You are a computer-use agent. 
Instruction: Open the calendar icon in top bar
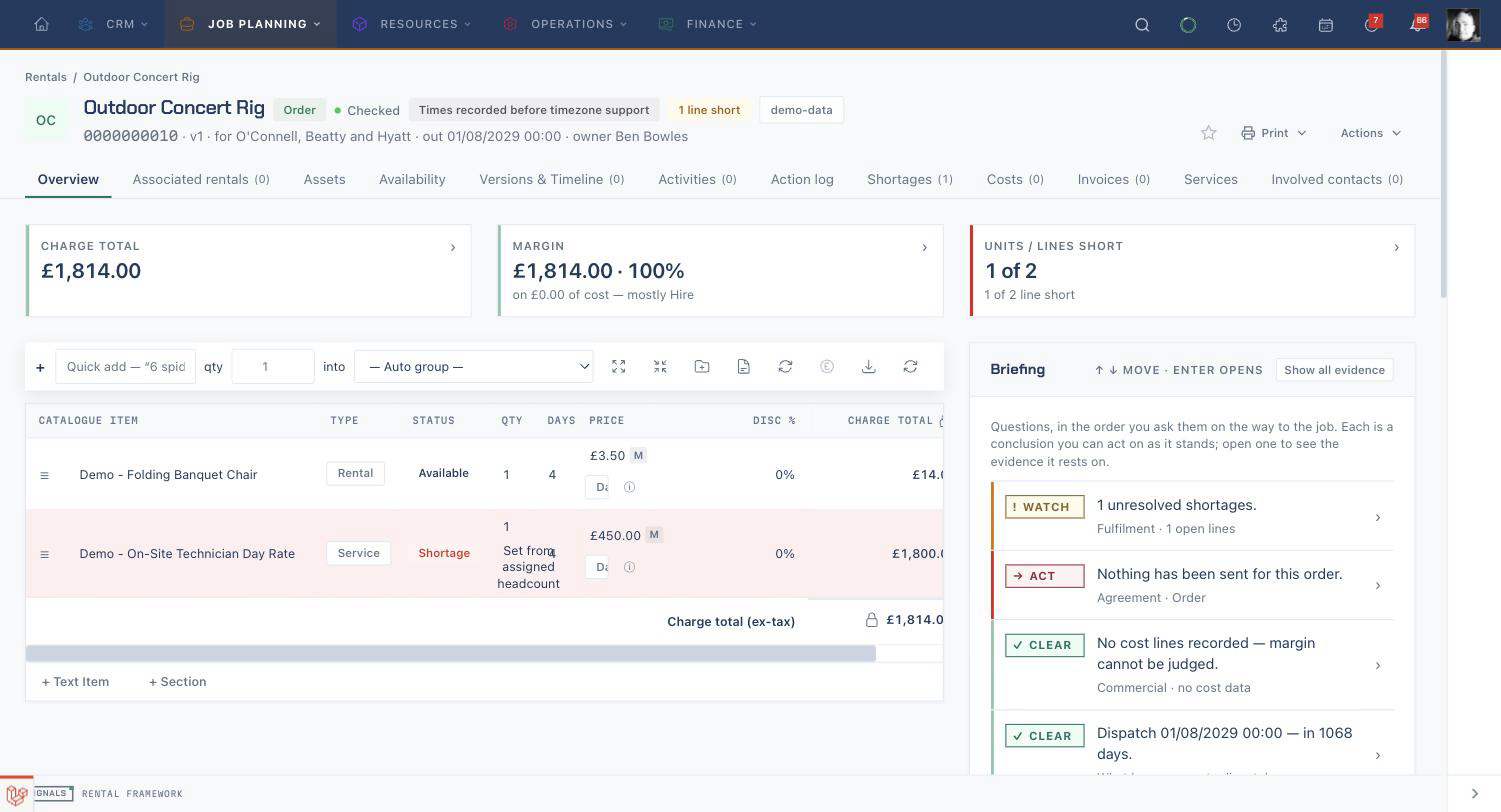(x=1326, y=25)
